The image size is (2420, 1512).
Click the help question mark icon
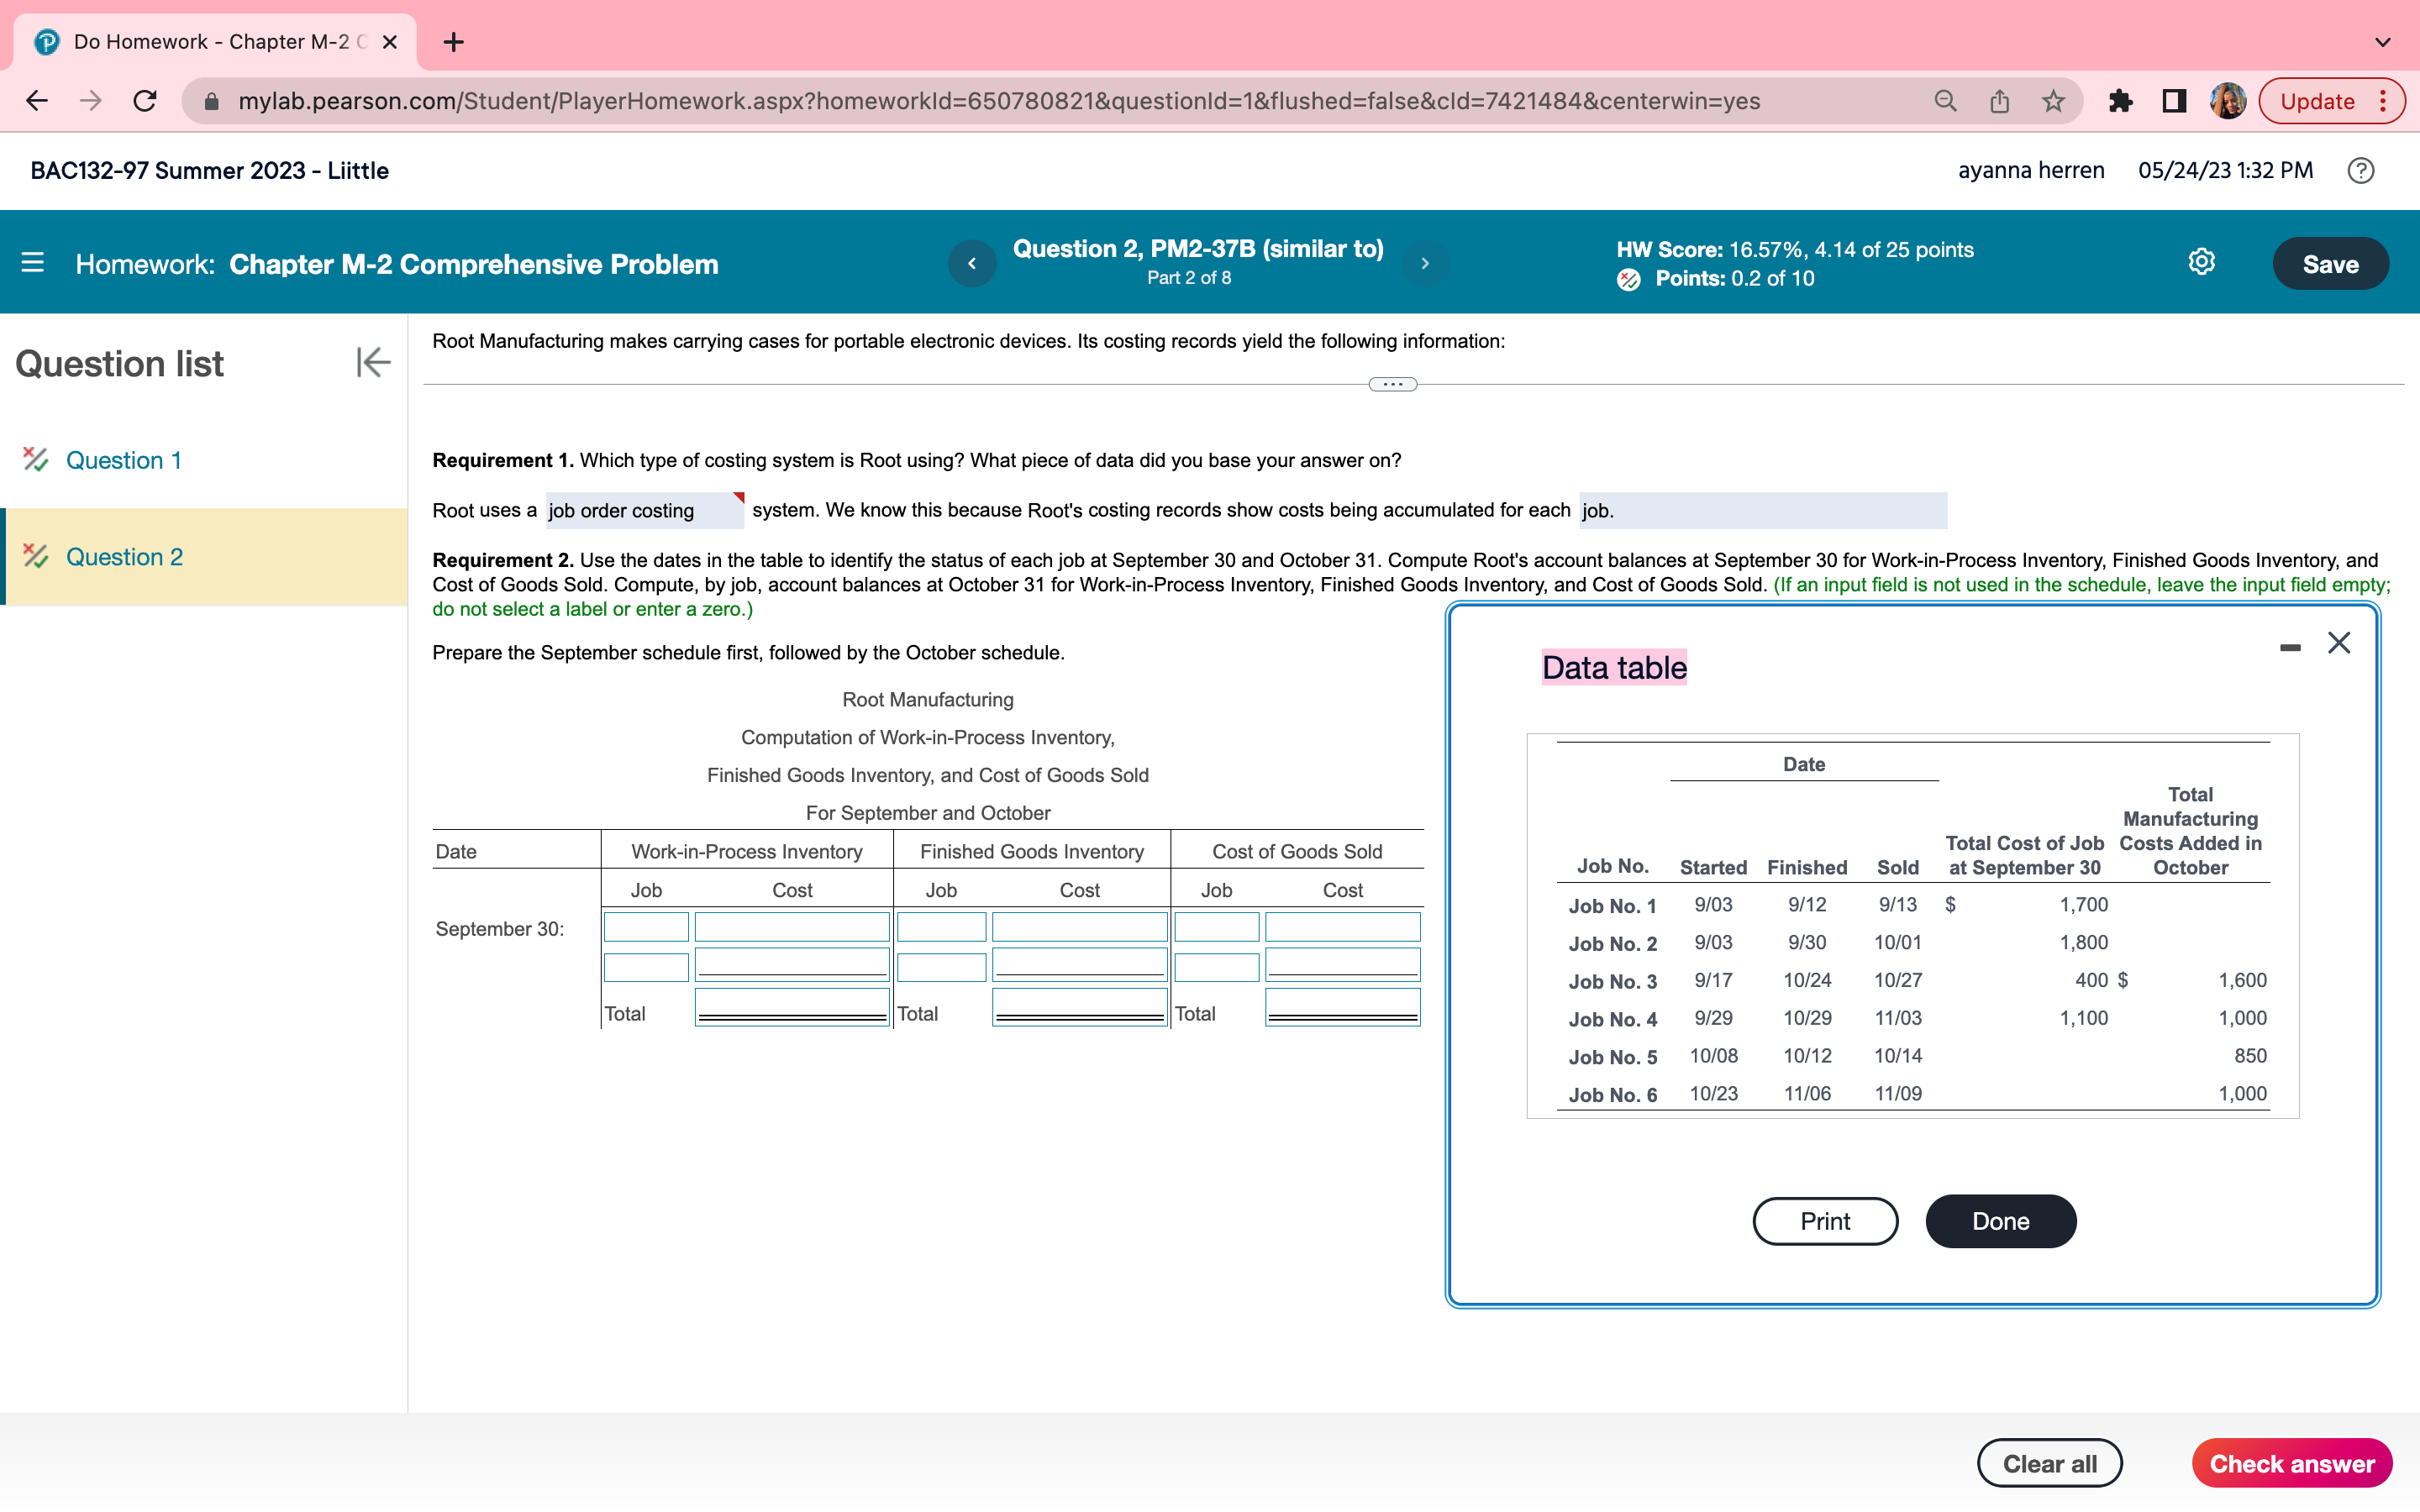(2360, 171)
